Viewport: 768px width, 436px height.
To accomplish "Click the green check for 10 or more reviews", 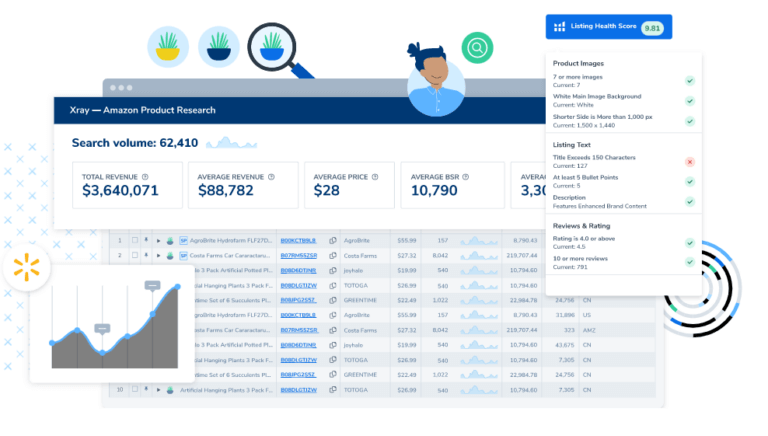I will pyautogui.click(x=690, y=262).
